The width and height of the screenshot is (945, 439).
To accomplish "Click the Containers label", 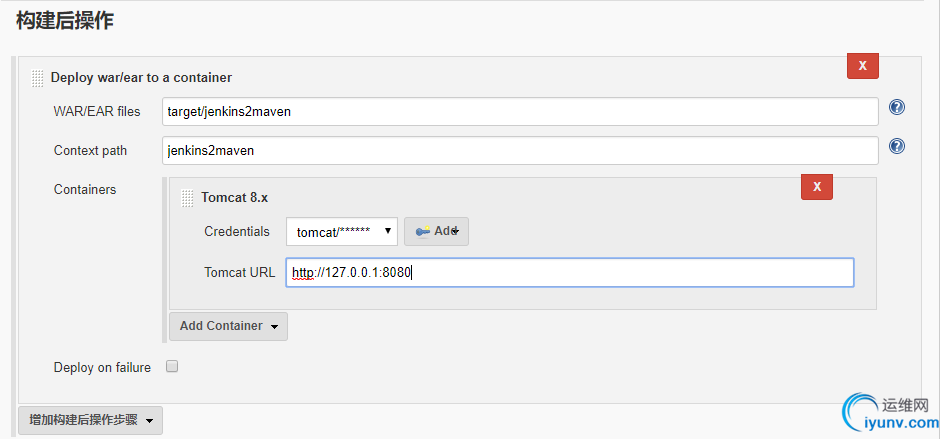I will (x=85, y=189).
